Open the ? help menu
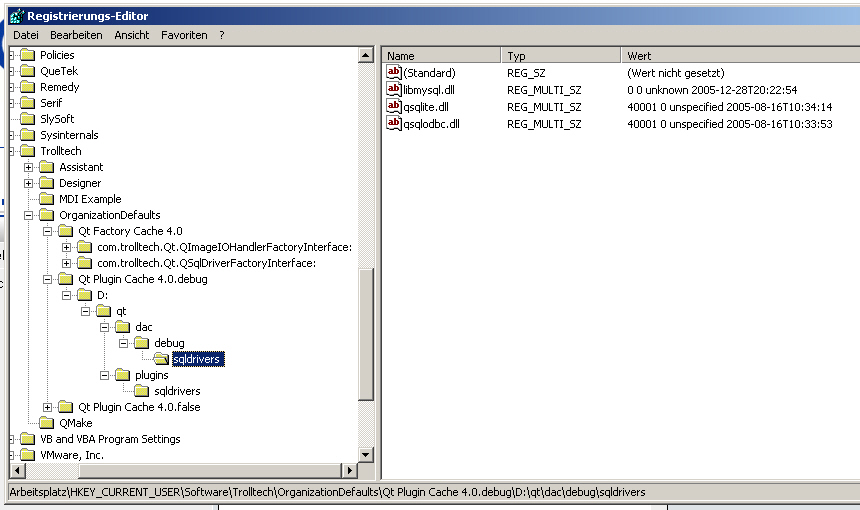The width and height of the screenshot is (860, 510). [x=222, y=35]
